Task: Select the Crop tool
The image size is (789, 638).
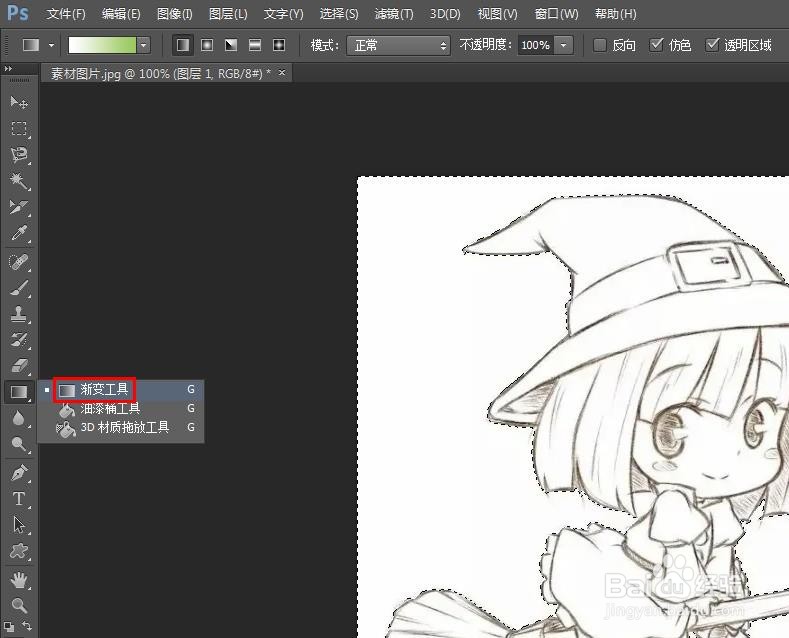Action: (19, 207)
